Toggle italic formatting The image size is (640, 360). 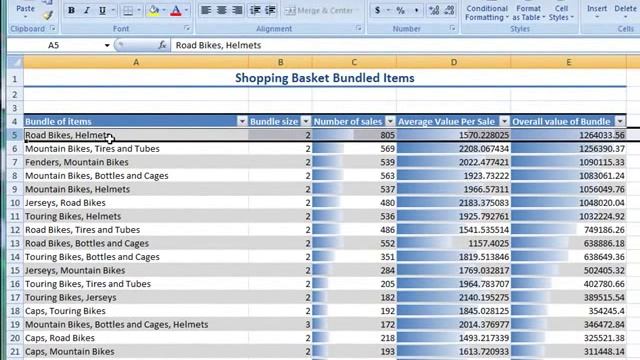[87, 10]
